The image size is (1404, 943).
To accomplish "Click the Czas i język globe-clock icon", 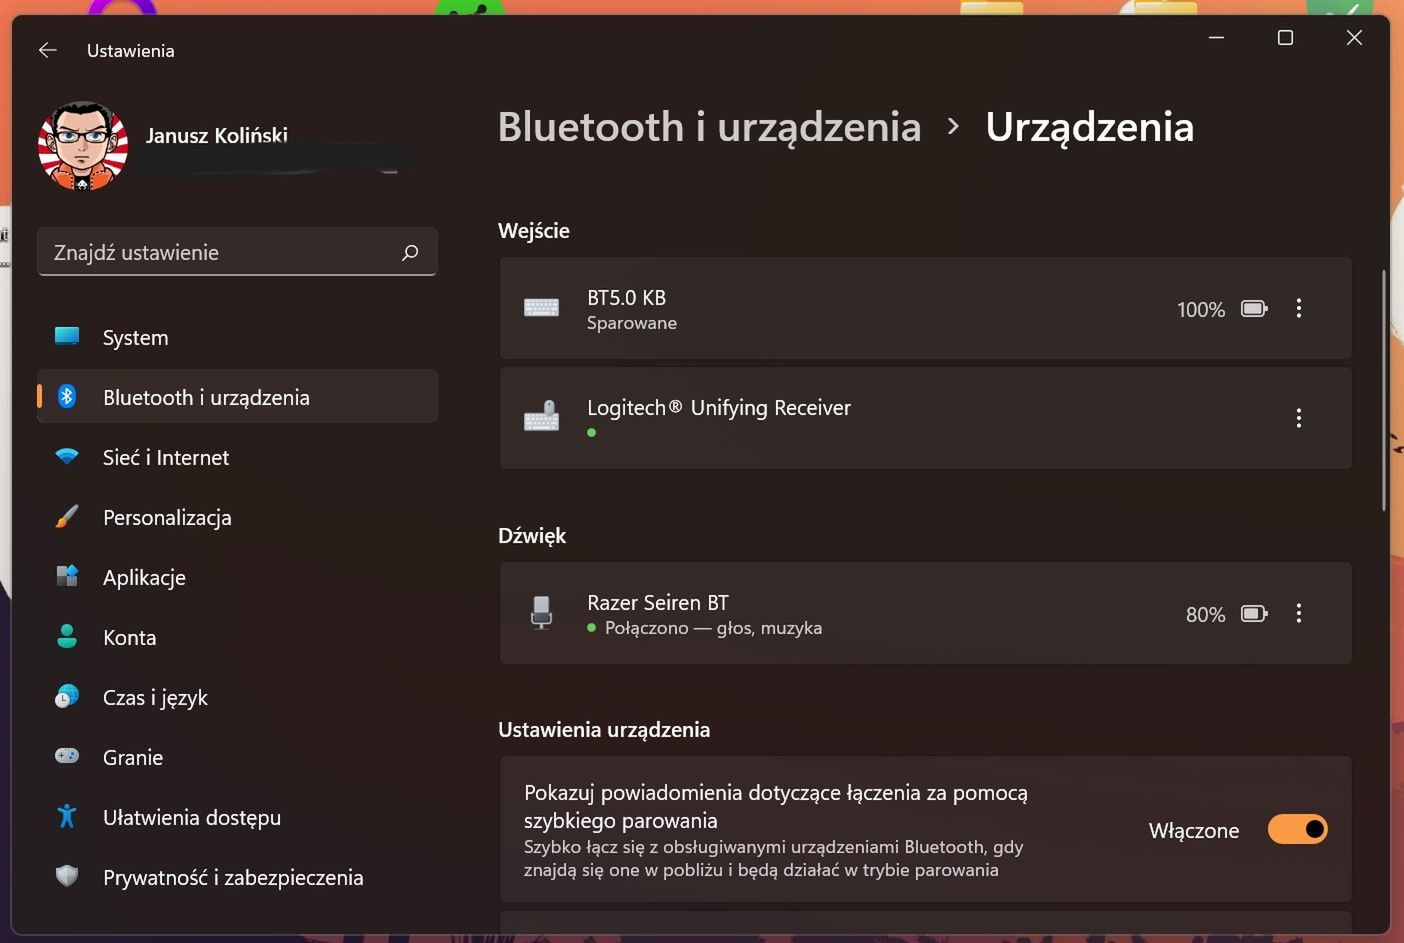I will [67, 696].
